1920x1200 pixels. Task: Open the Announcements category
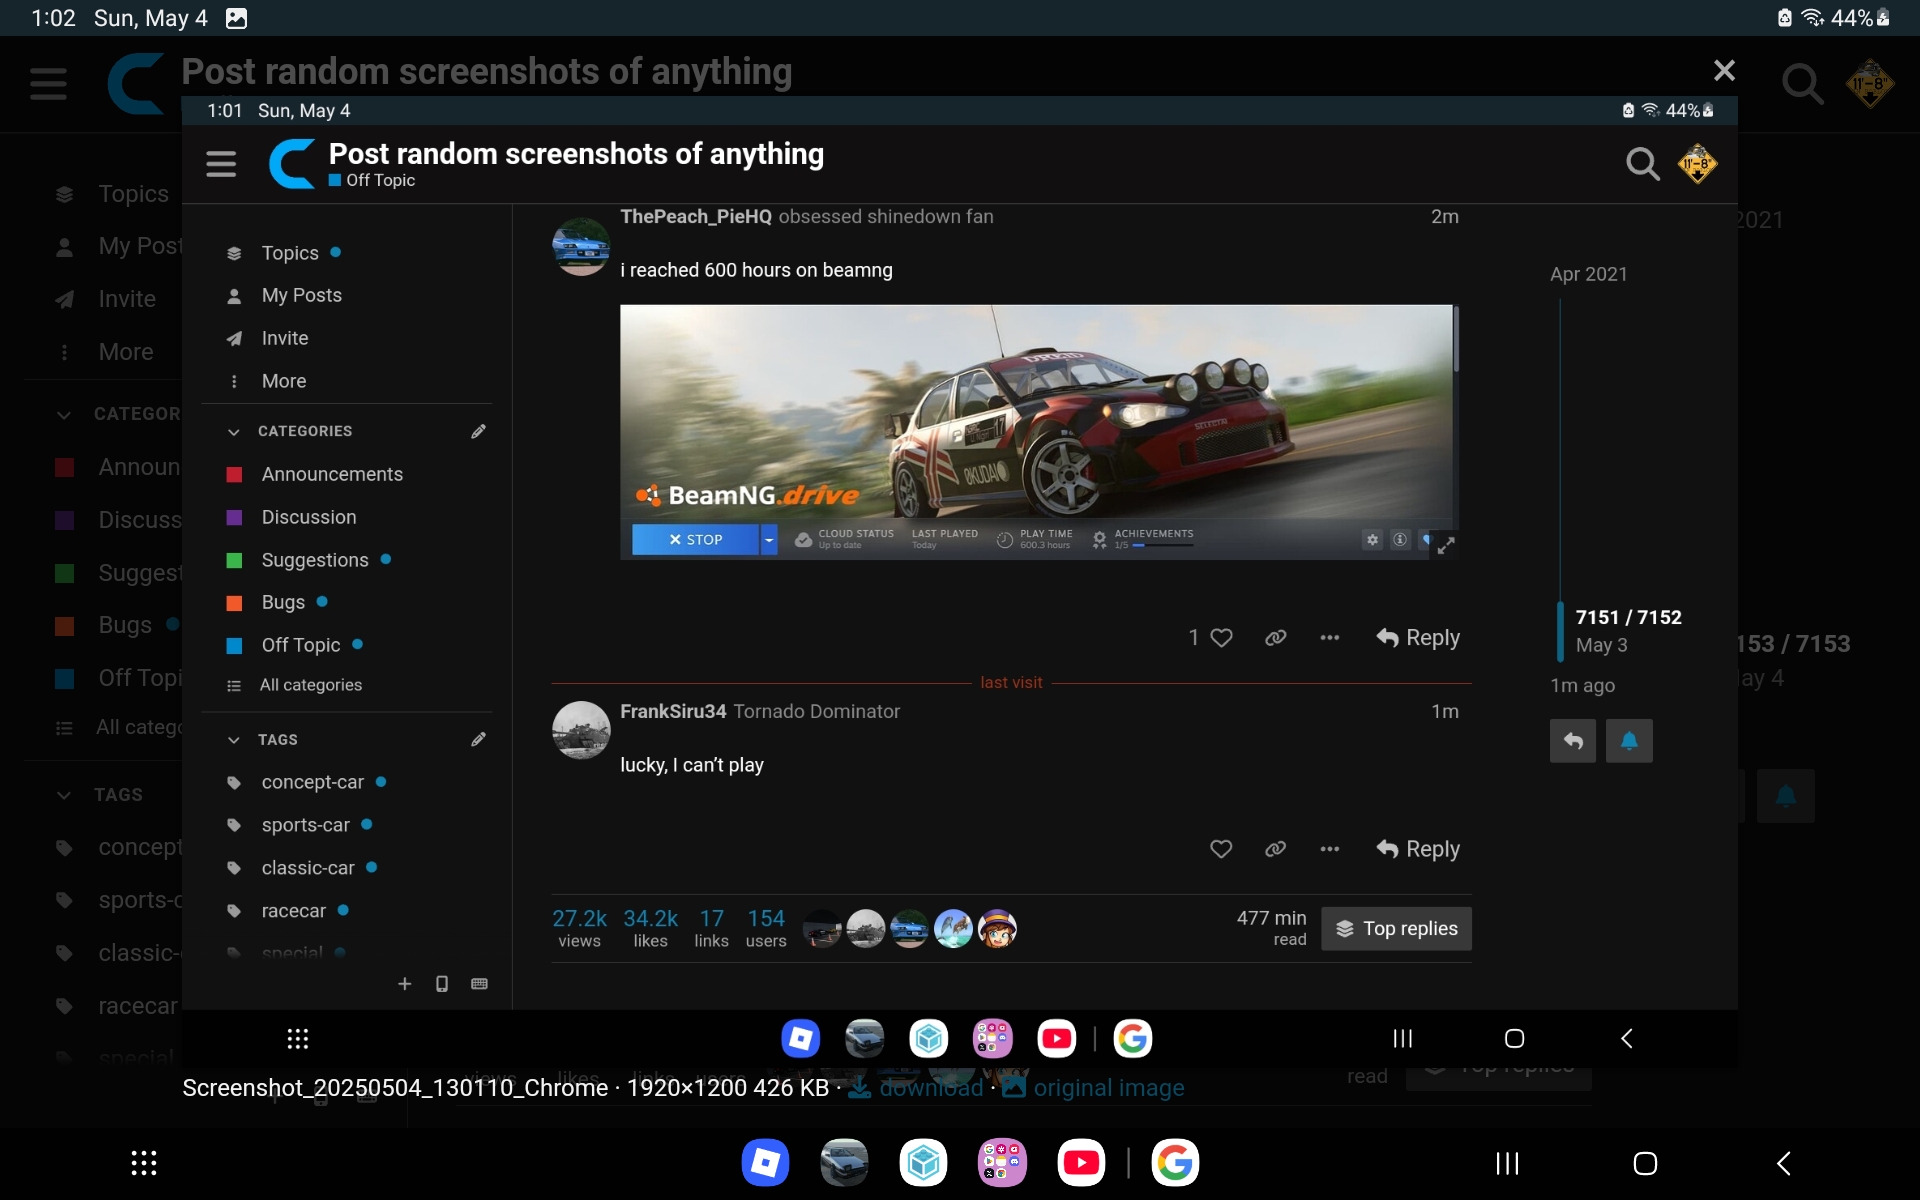tap(332, 474)
